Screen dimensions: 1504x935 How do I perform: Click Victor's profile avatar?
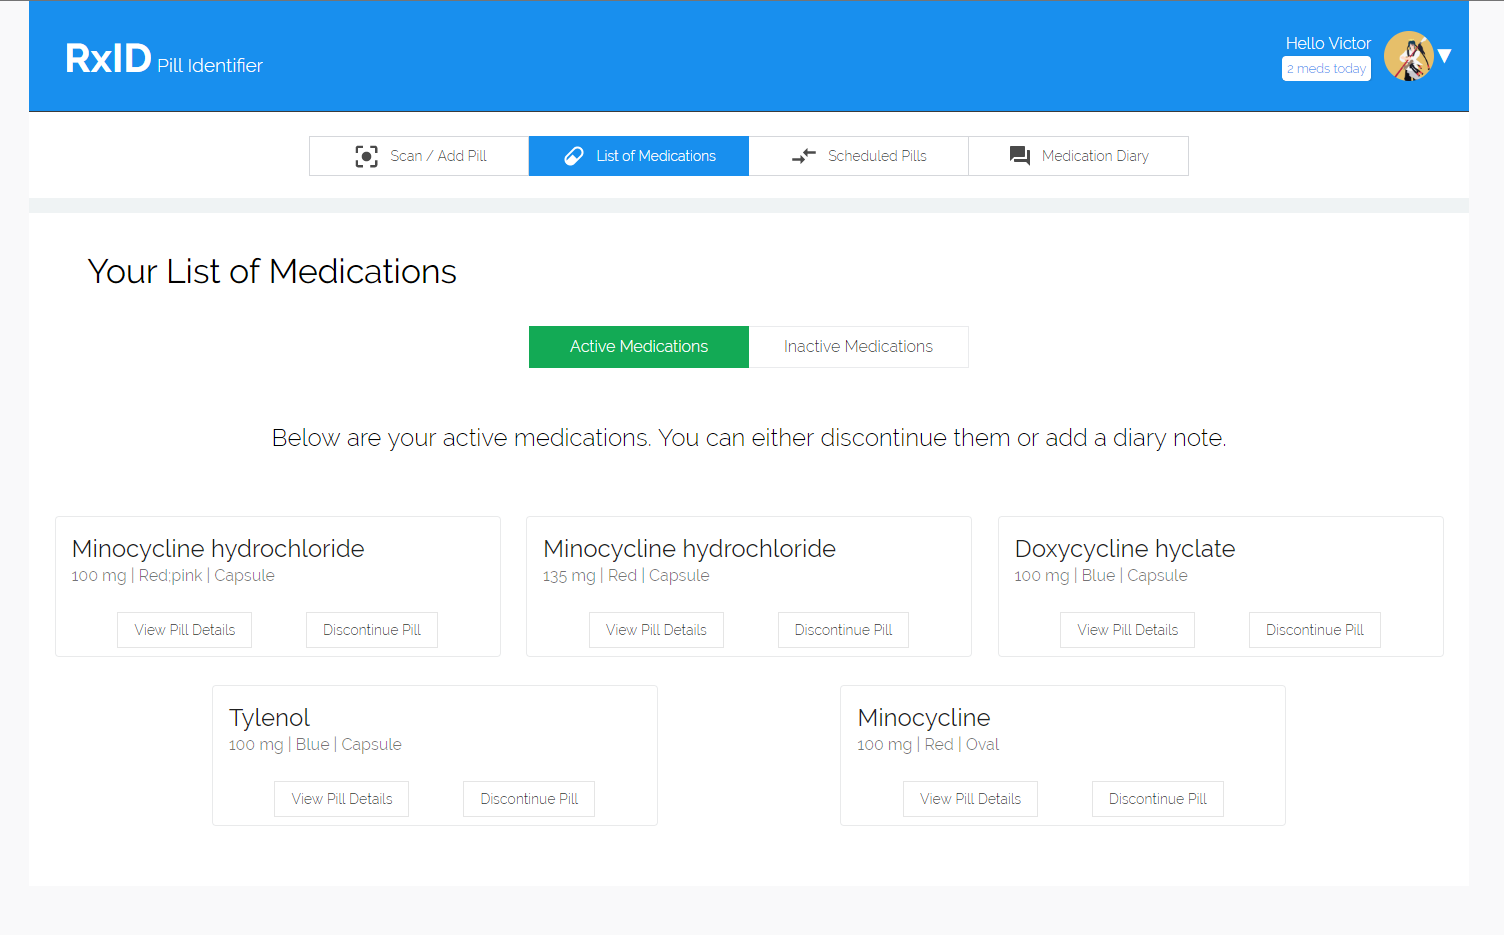click(1408, 56)
